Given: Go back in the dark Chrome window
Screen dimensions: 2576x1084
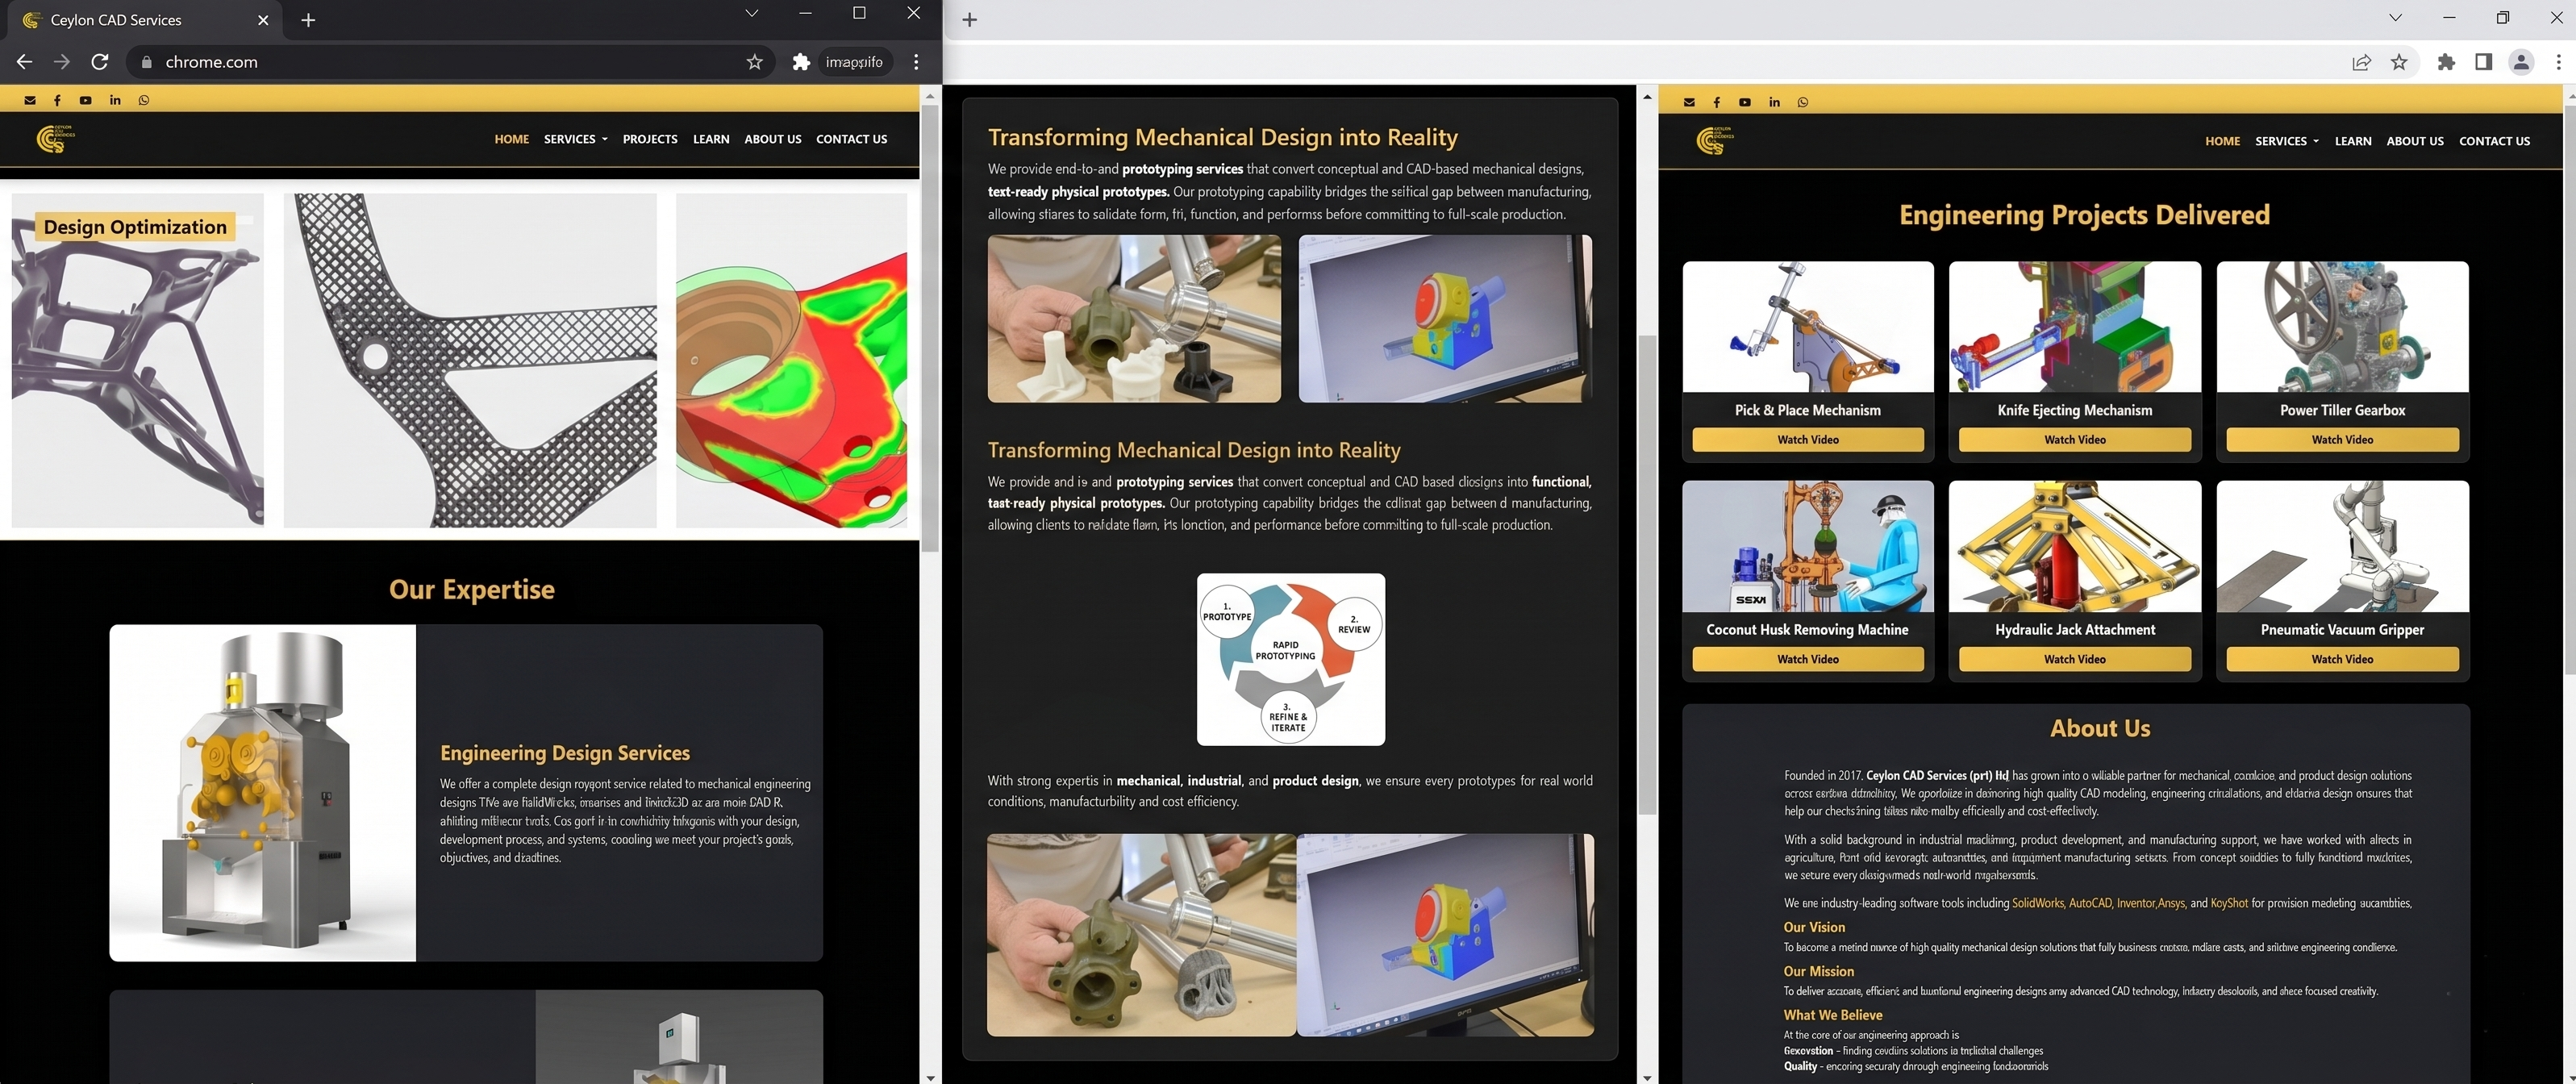Looking at the screenshot, I should pyautogui.click(x=25, y=62).
